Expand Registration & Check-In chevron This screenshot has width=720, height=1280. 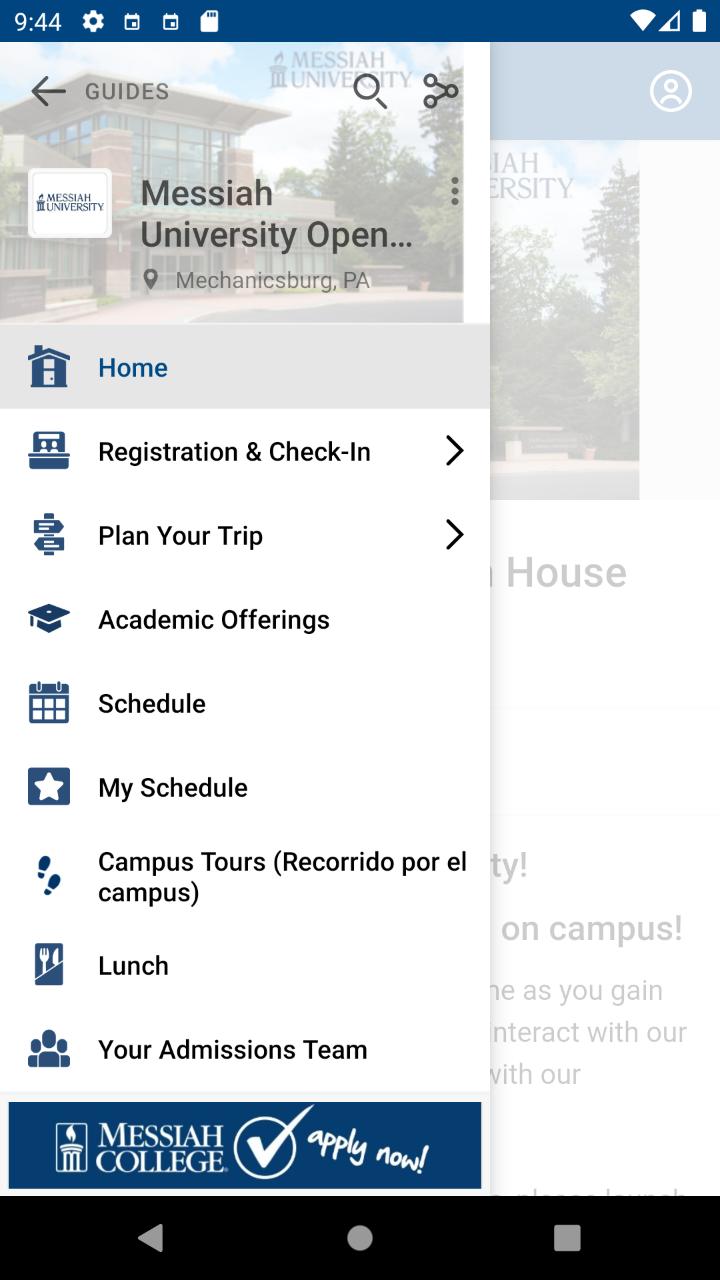pyautogui.click(x=455, y=451)
